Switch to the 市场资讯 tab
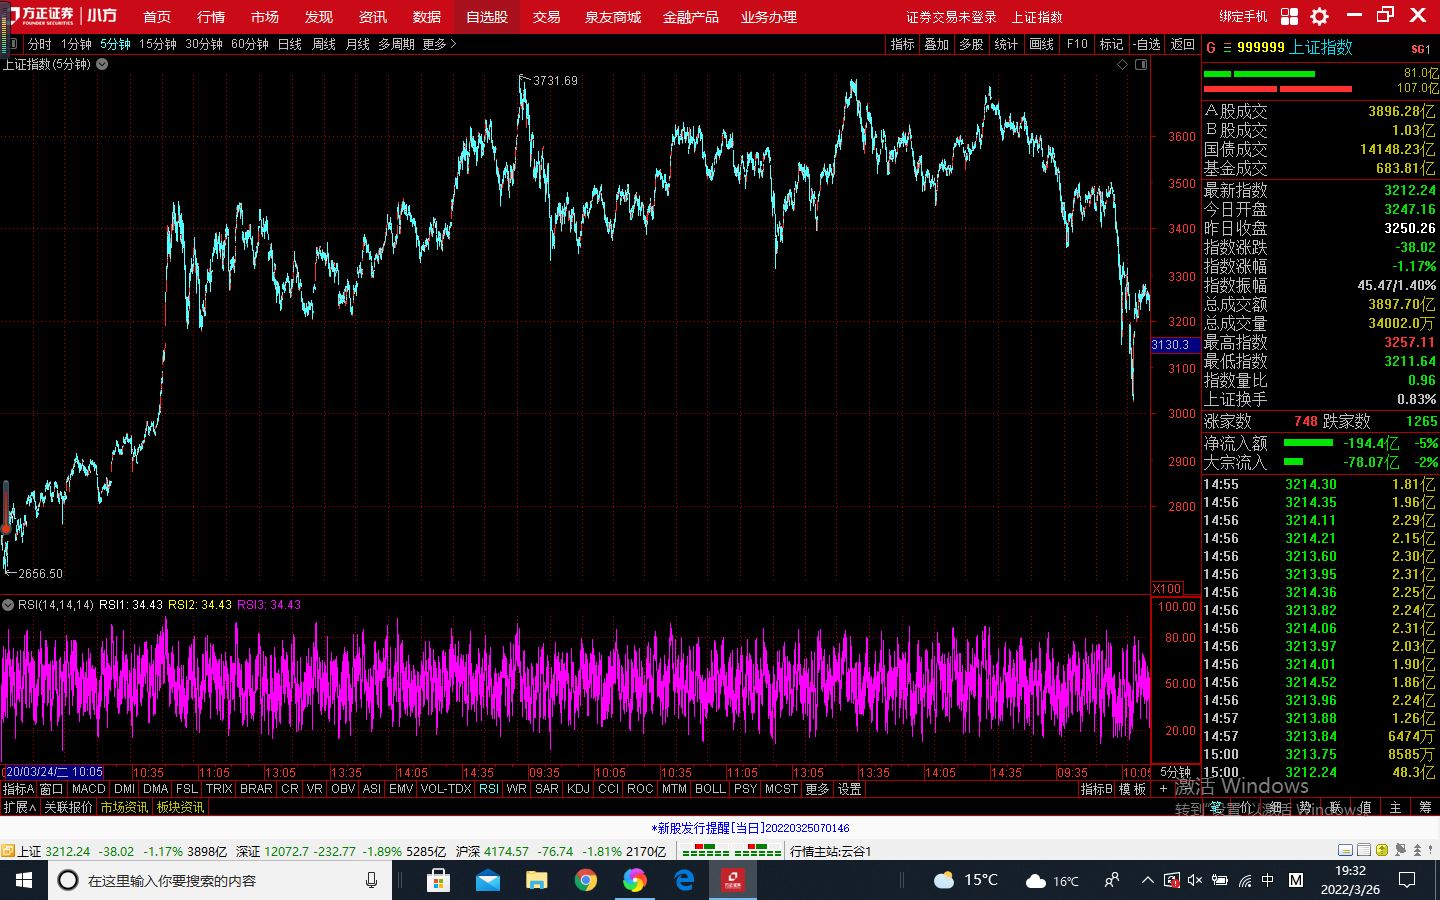The height and width of the screenshot is (900, 1440). point(124,807)
